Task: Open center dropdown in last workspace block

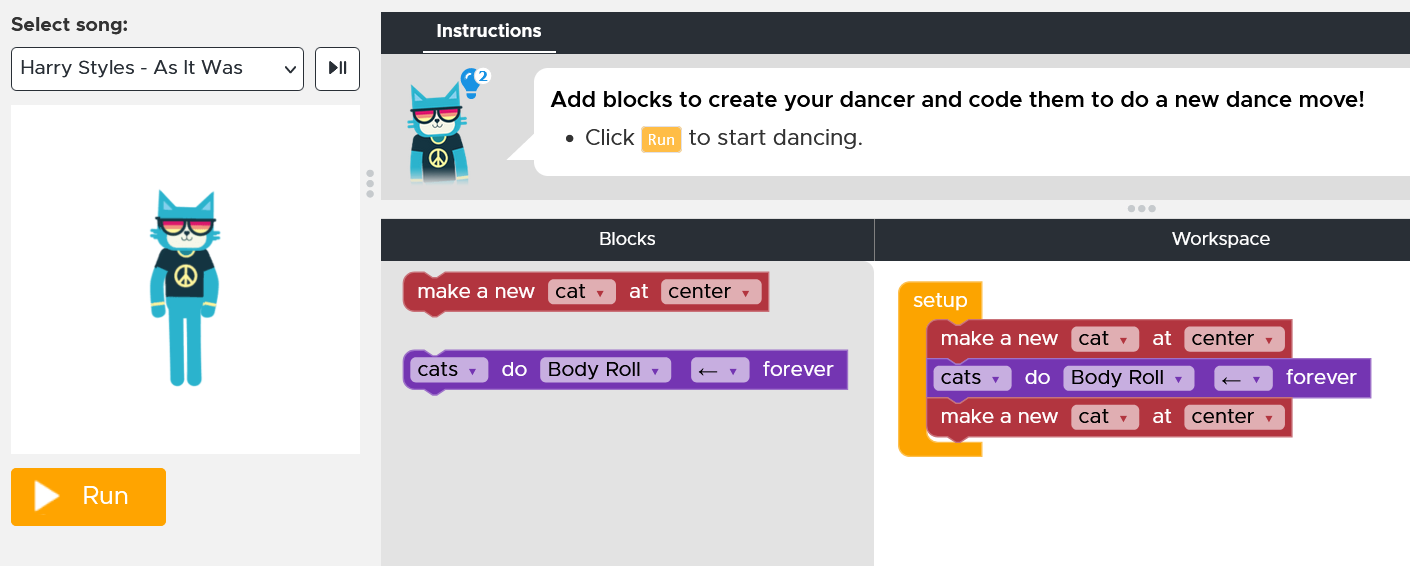Action: [1234, 416]
